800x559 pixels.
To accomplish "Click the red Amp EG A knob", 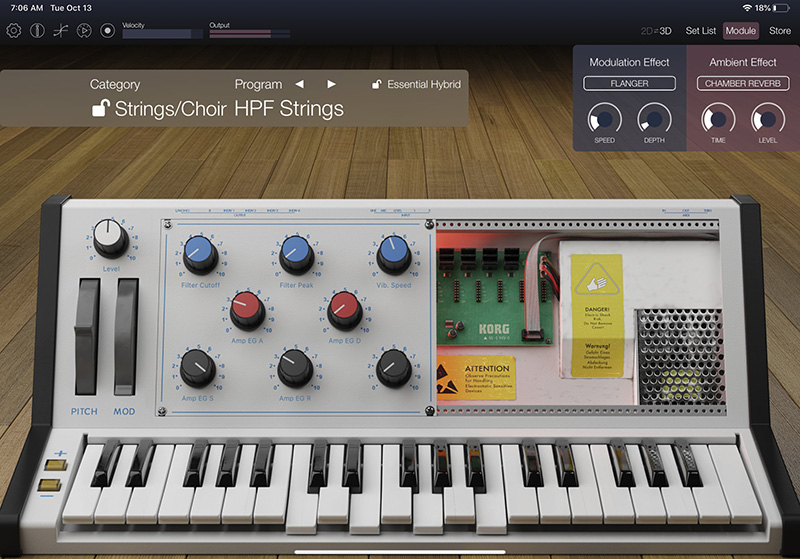I will coord(247,310).
